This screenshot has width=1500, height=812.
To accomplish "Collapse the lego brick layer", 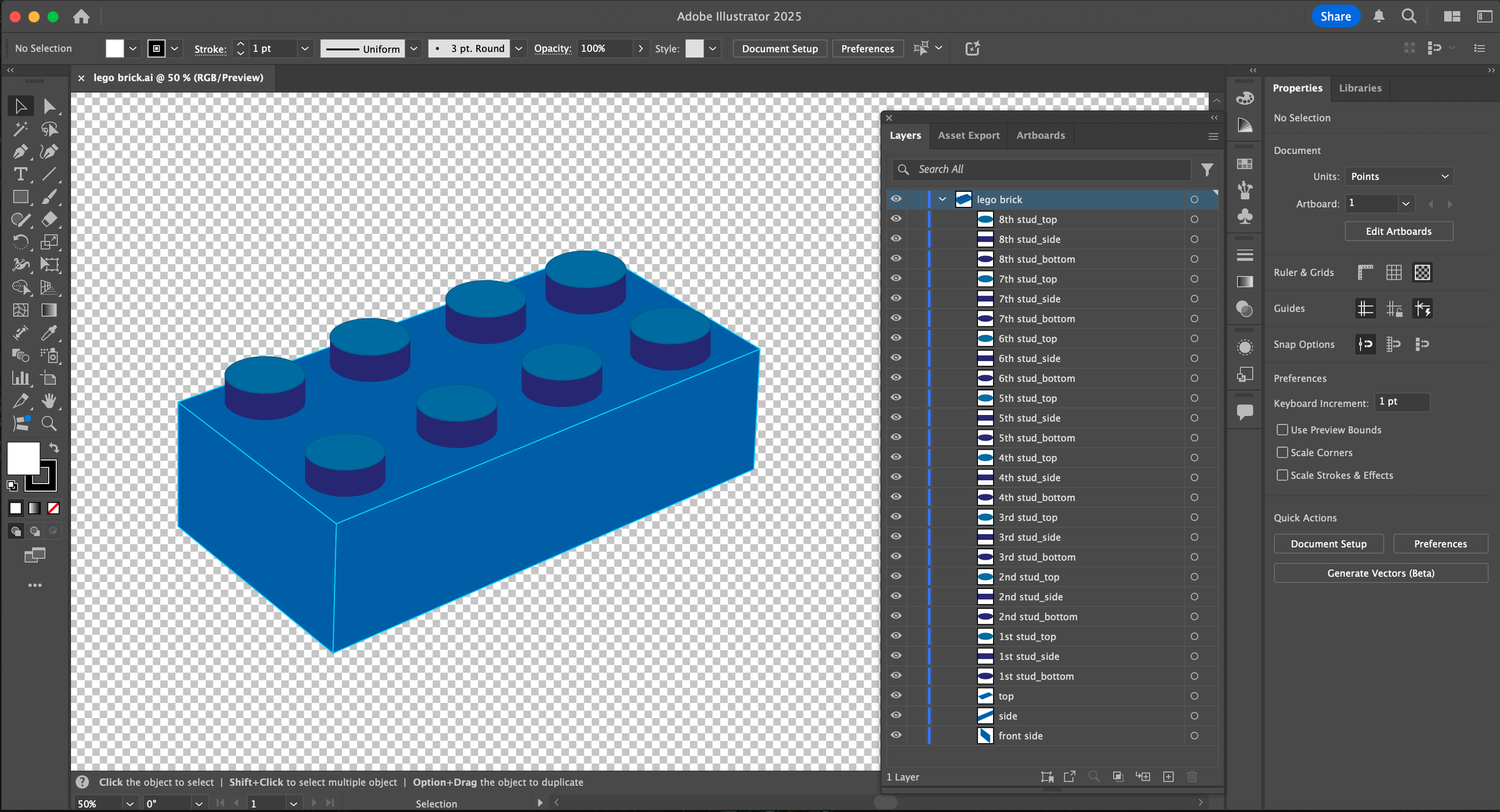I will pyautogui.click(x=942, y=199).
